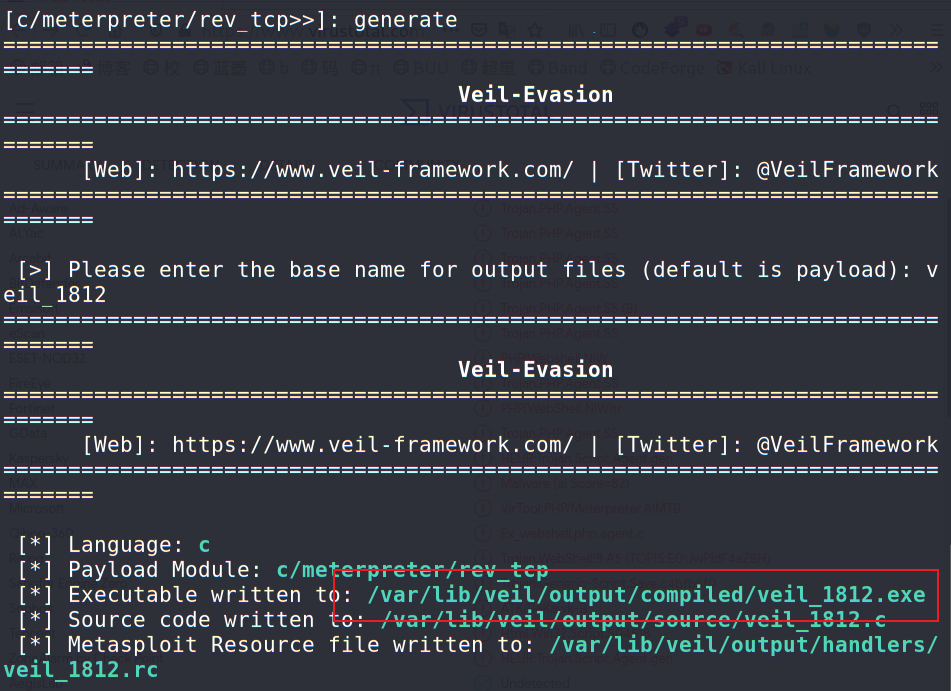
Task: Click the @VeilFramework handle above the Language line
Action: pyautogui.click(x=847, y=445)
